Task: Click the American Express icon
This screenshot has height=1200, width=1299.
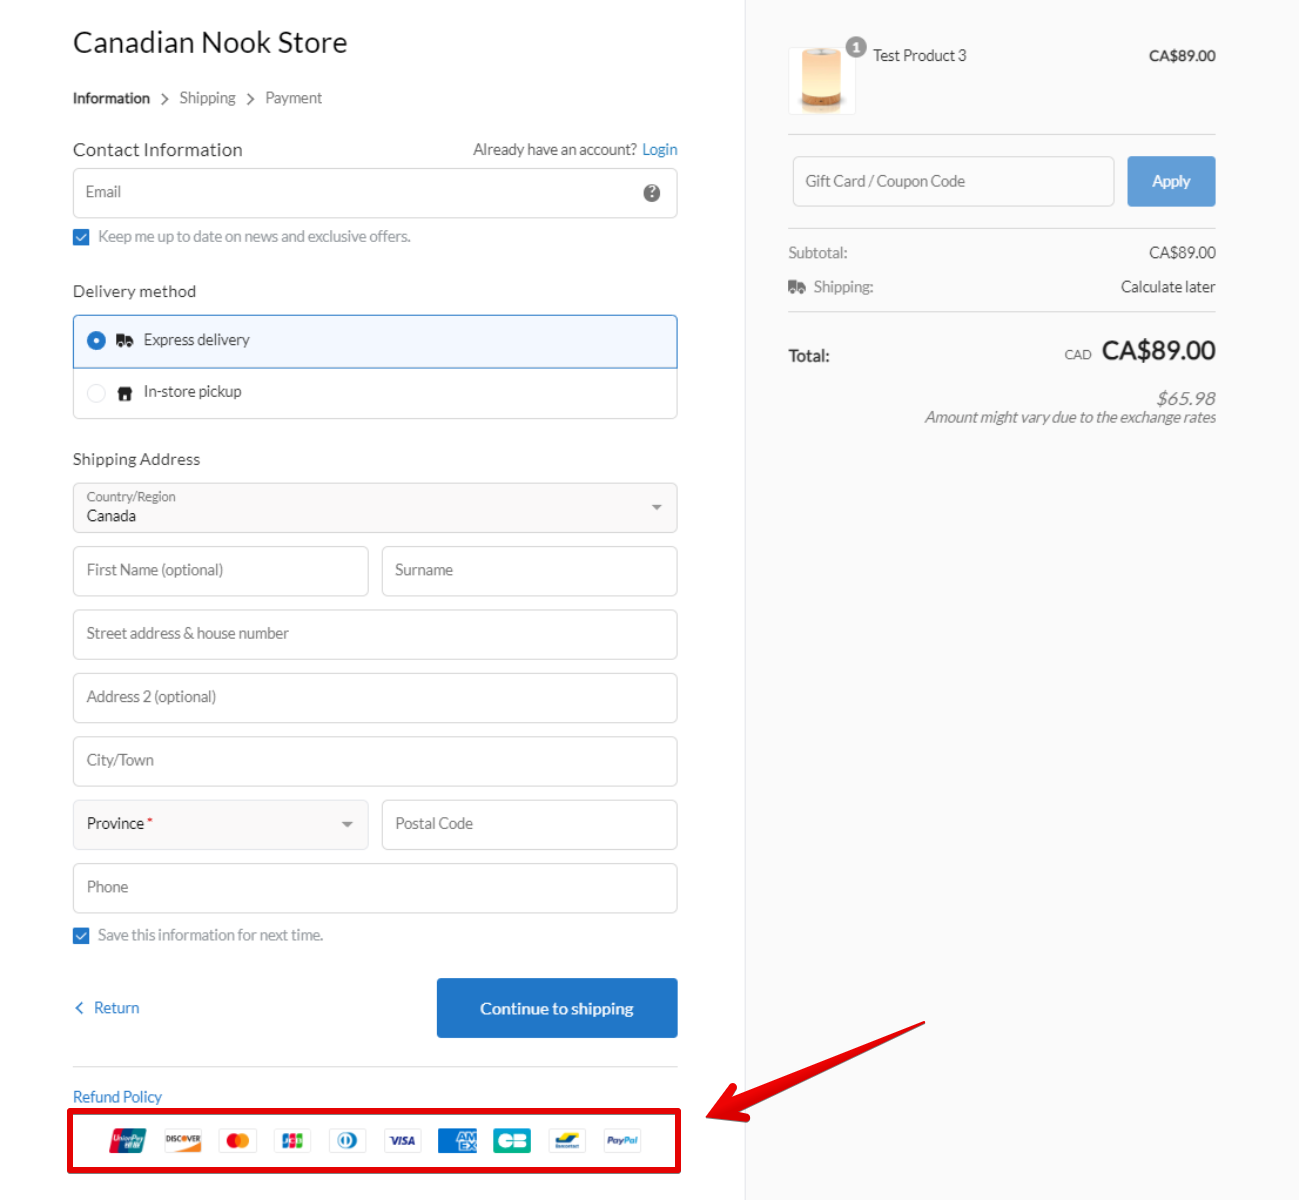Action: [457, 1140]
